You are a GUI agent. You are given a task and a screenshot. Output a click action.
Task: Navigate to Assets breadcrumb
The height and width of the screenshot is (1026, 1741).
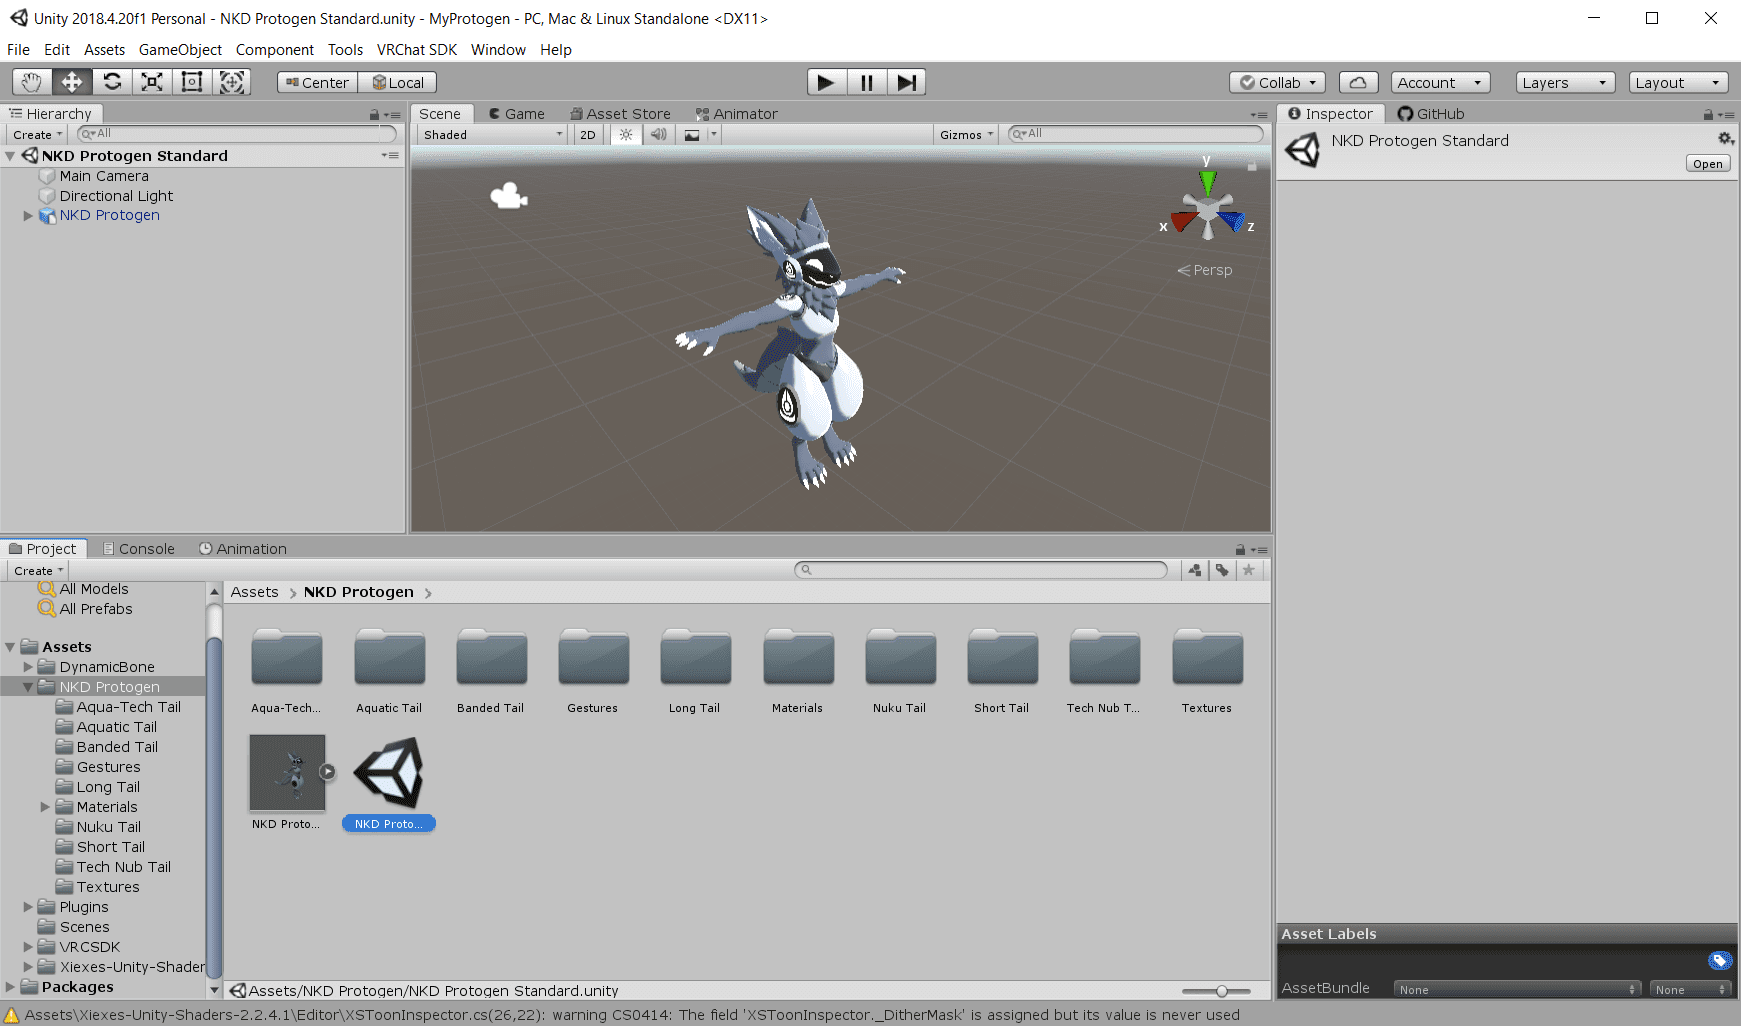pos(254,592)
